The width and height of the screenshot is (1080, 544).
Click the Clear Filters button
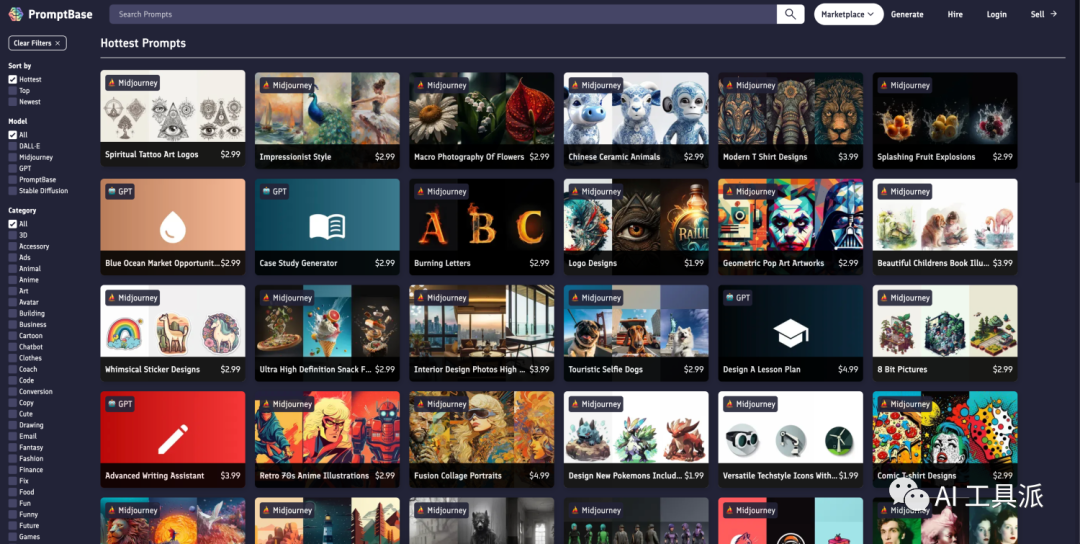(37, 43)
